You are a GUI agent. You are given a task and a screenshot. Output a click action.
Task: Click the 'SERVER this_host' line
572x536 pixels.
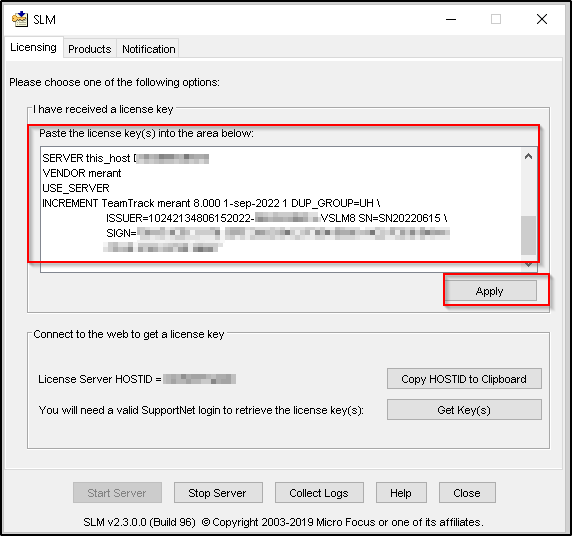pyautogui.click(x=125, y=158)
